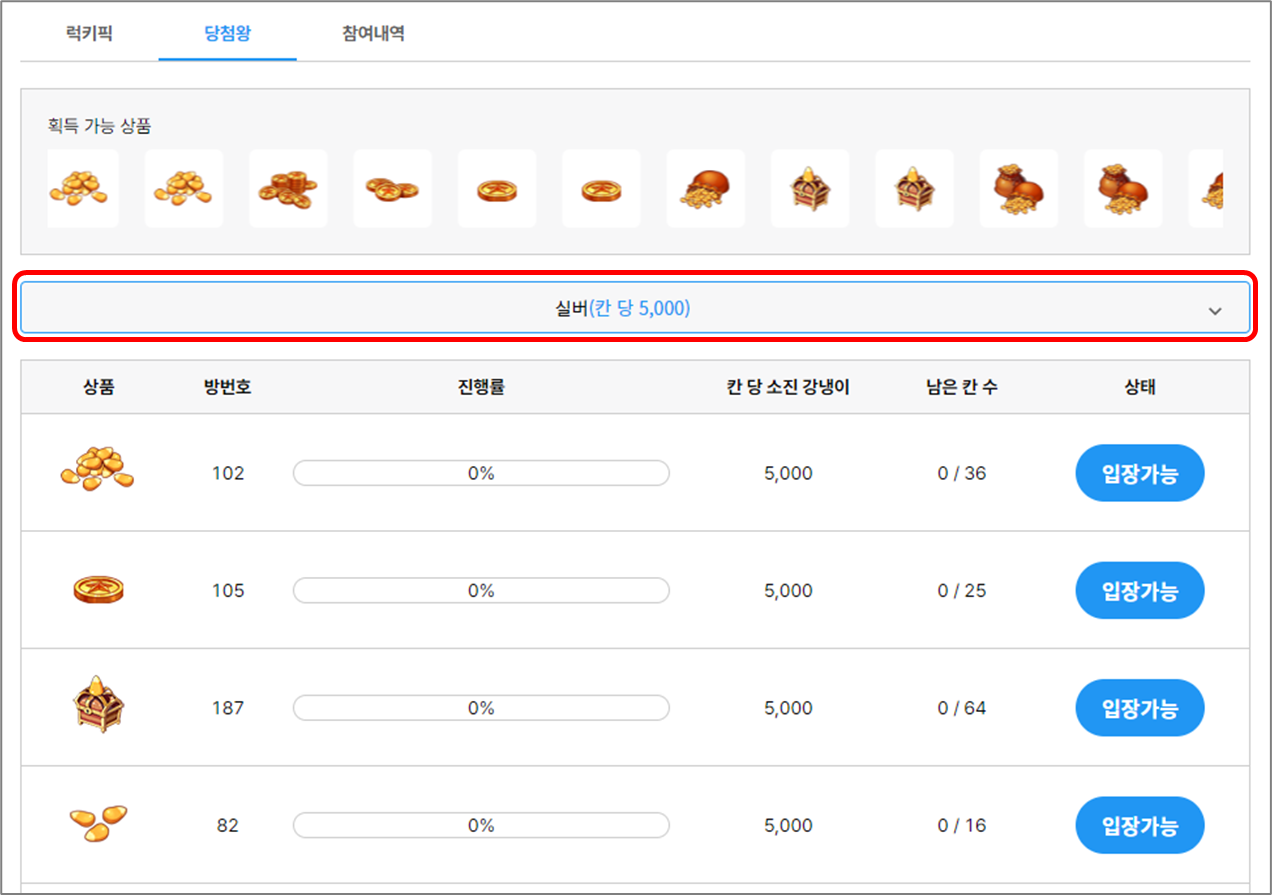Click the chevron arrow on 실버 selector

[1214, 310]
